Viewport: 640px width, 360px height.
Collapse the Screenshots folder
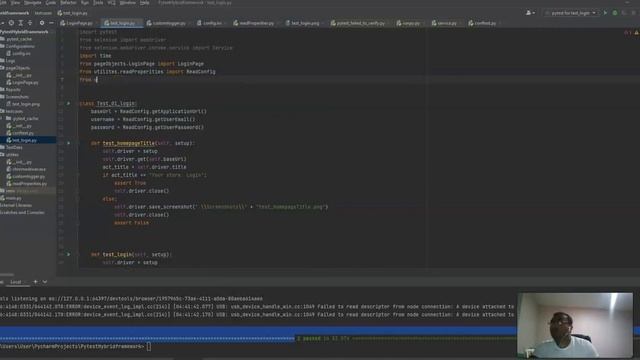pyautogui.click(x=15, y=97)
